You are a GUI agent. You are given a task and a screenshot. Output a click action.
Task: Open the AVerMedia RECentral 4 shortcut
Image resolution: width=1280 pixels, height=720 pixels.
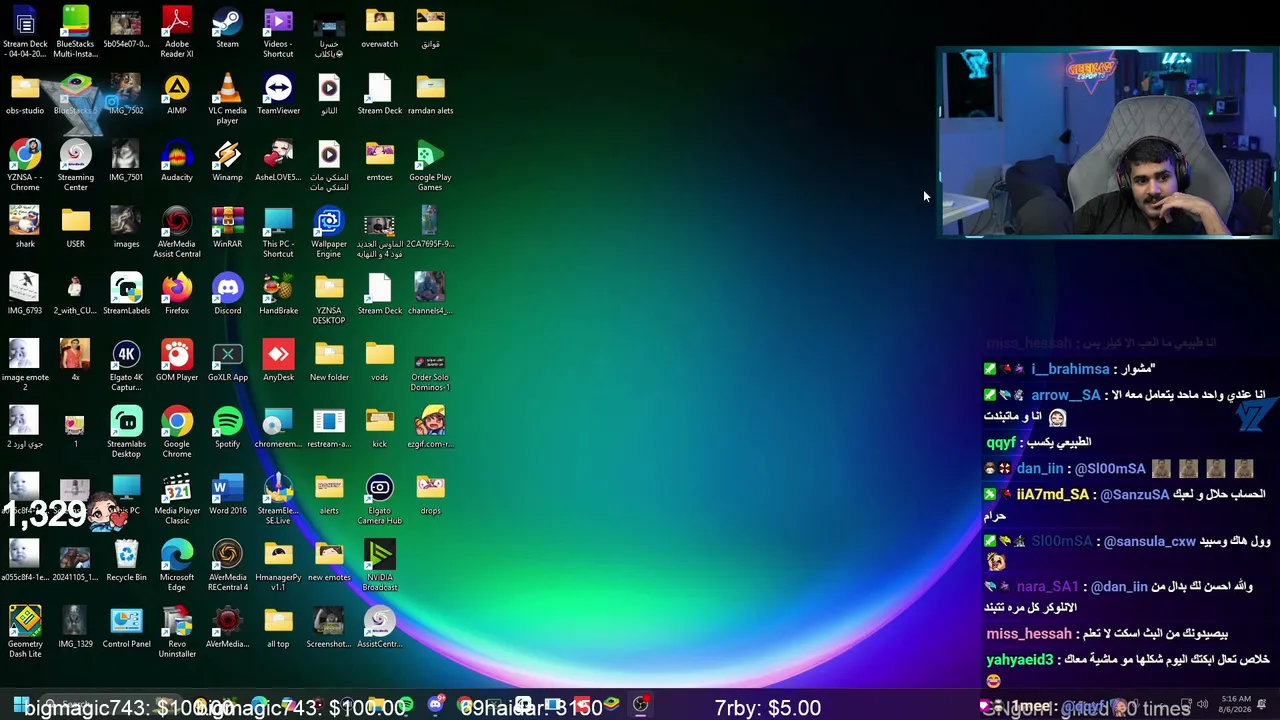tap(227, 565)
